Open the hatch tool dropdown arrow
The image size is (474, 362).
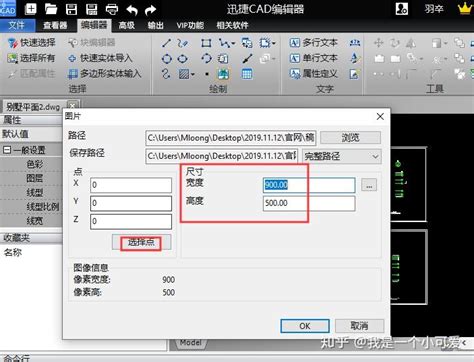193,74
